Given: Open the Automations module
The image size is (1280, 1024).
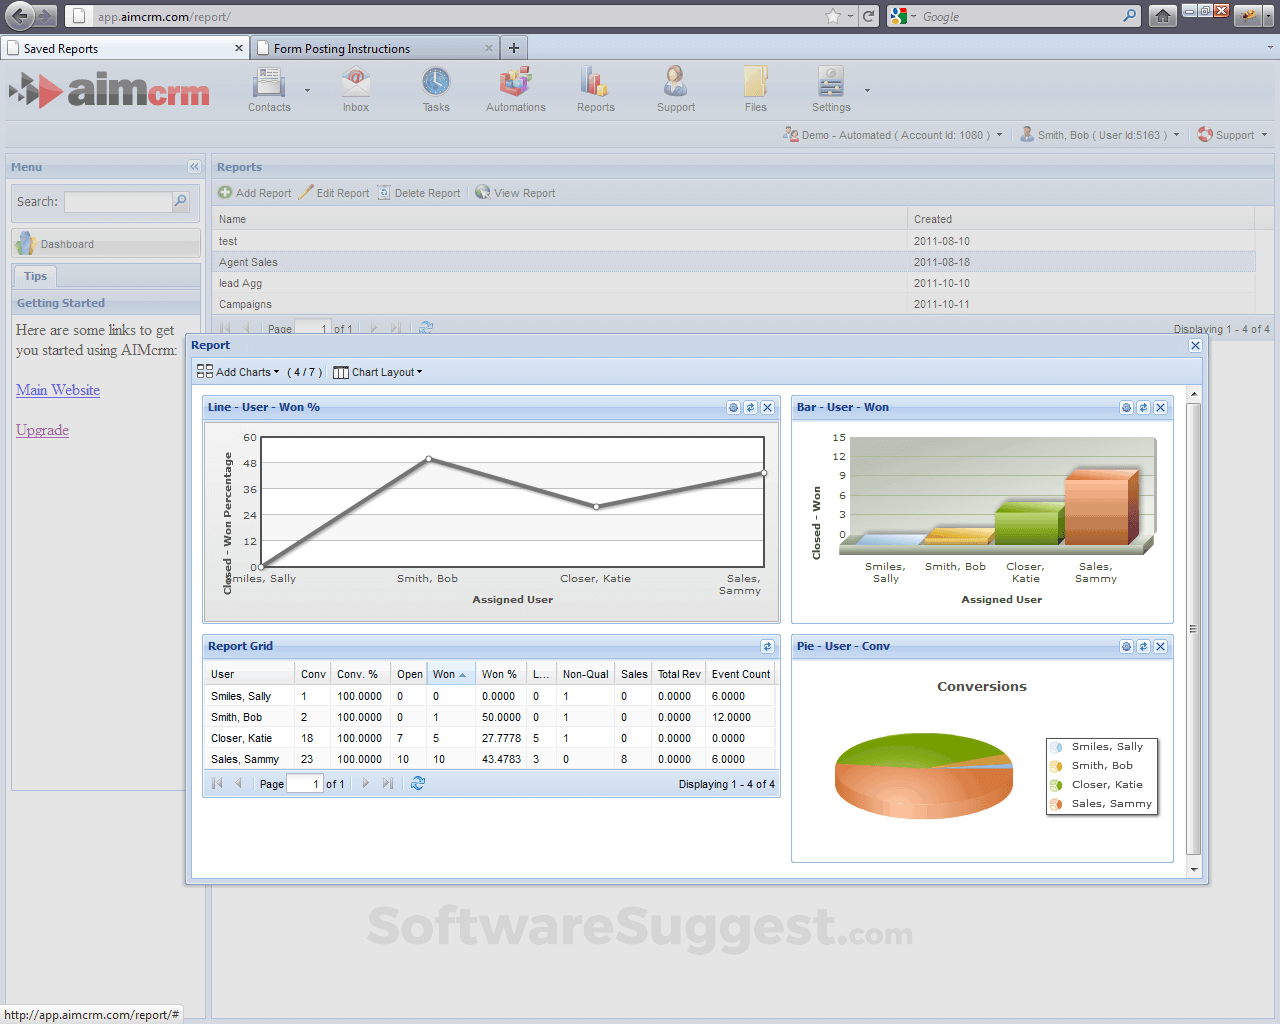Looking at the screenshot, I should (x=515, y=88).
